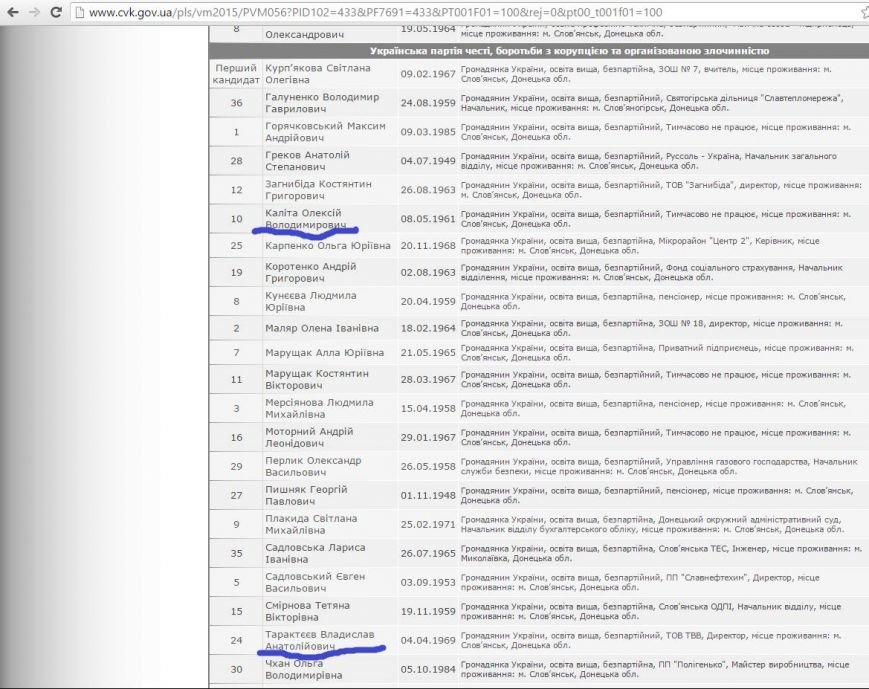Screen dimensions: 869x689
Task: Click the birth date 08.05.1961
Action: (428, 219)
